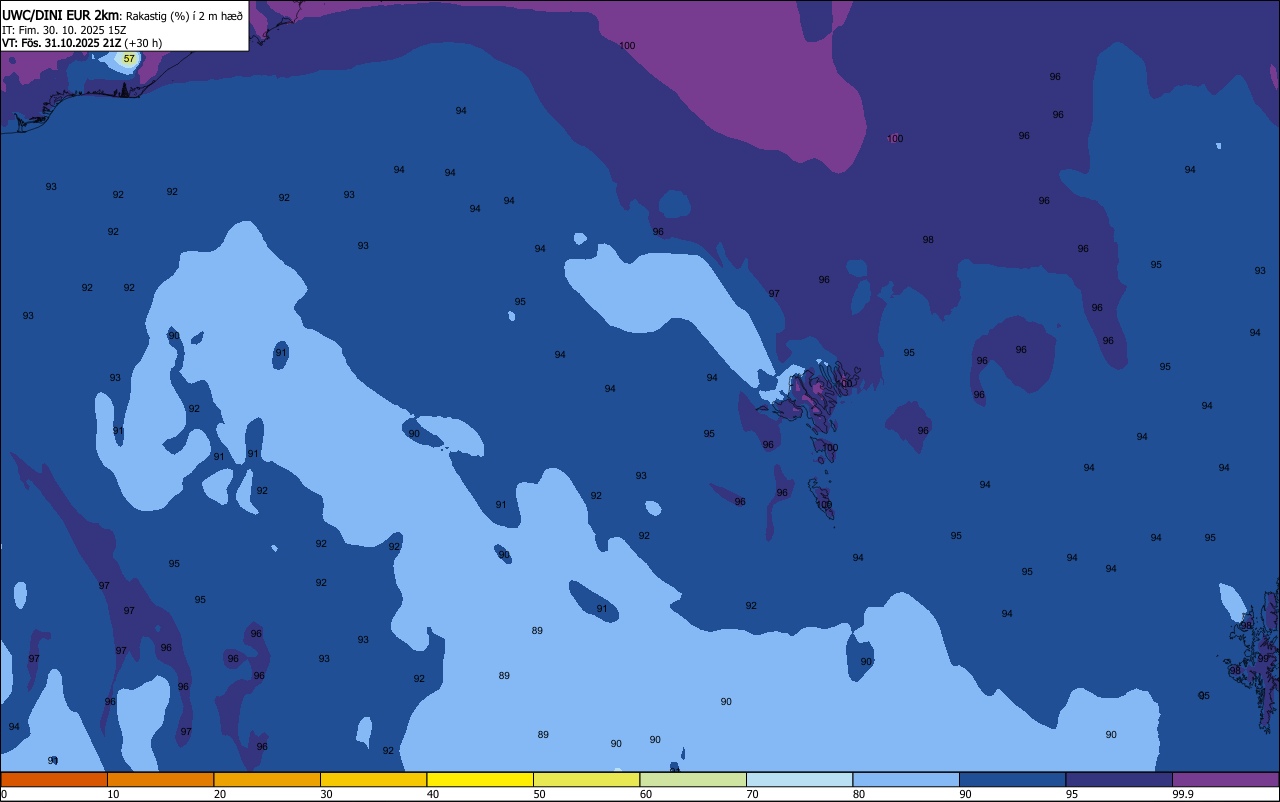The height and width of the screenshot is (802, 1280).
Task: Click the medium blue 90–95 legend block
Action: (1012, 779)
